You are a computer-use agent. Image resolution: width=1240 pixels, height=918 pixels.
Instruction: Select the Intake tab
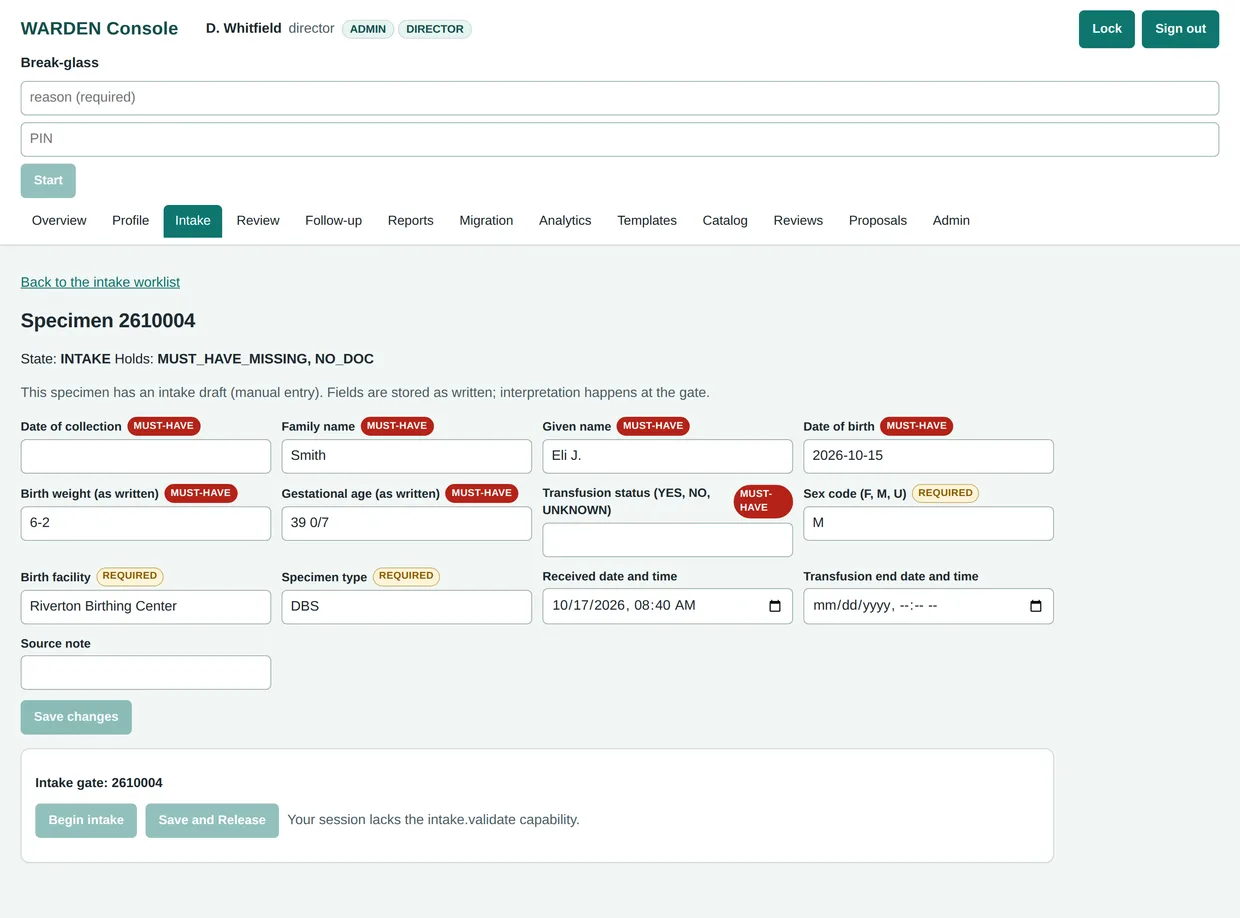pos(193,221)
